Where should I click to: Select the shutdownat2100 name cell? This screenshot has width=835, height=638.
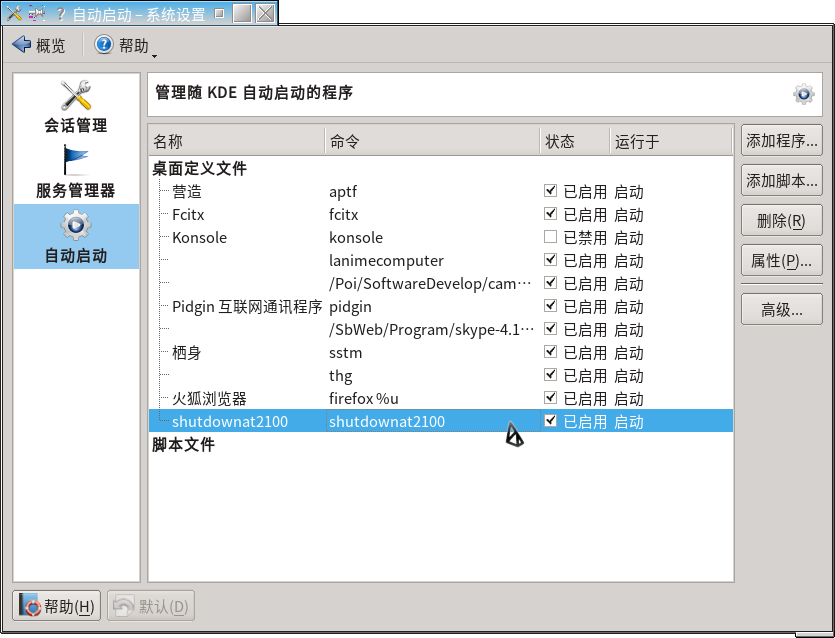[230, 422]
